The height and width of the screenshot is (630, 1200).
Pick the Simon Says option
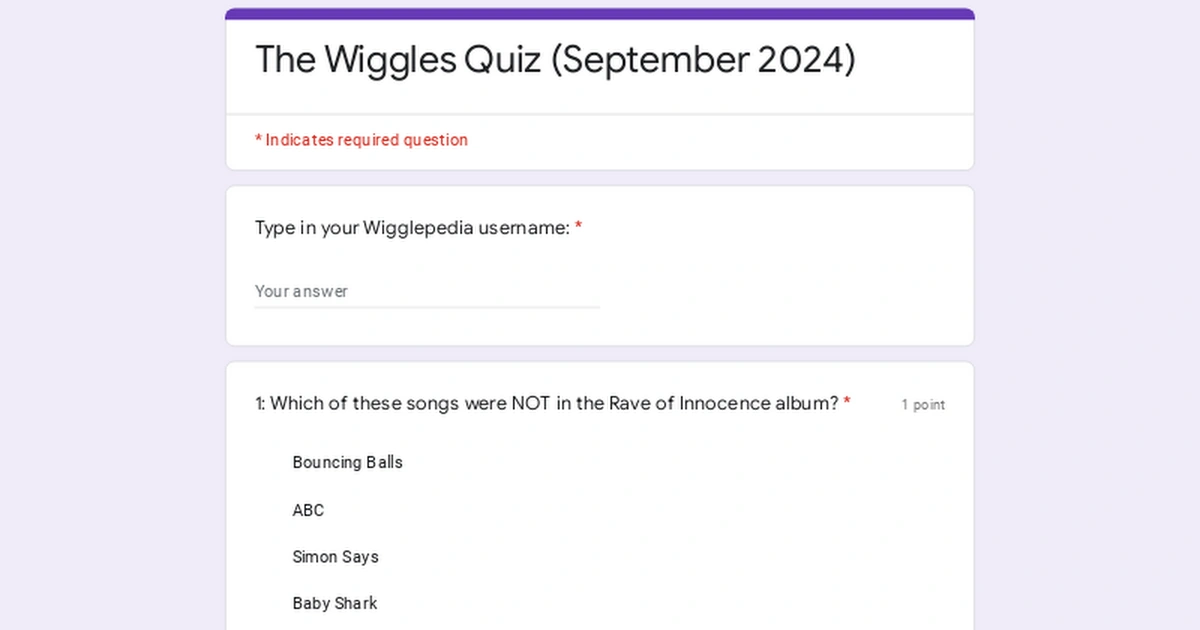(x=335, y=557)
